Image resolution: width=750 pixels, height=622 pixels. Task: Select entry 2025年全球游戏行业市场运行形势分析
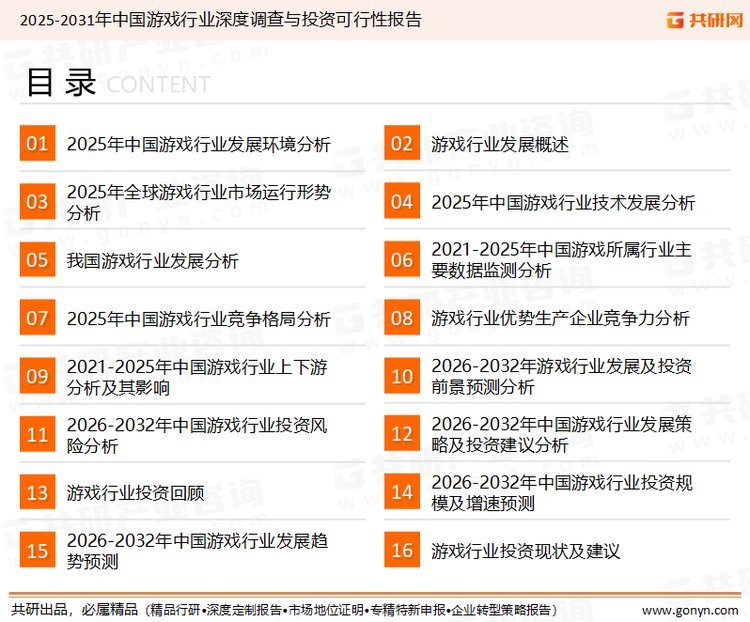pyautogui.click(x=199, y=202)
